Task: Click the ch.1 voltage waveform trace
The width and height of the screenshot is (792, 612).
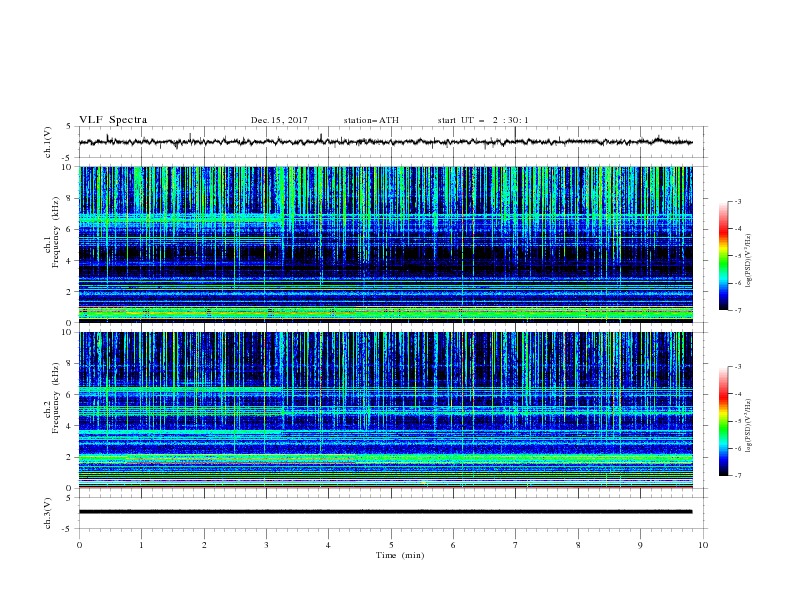Action: pyautogui.click(x=385, y=142)
